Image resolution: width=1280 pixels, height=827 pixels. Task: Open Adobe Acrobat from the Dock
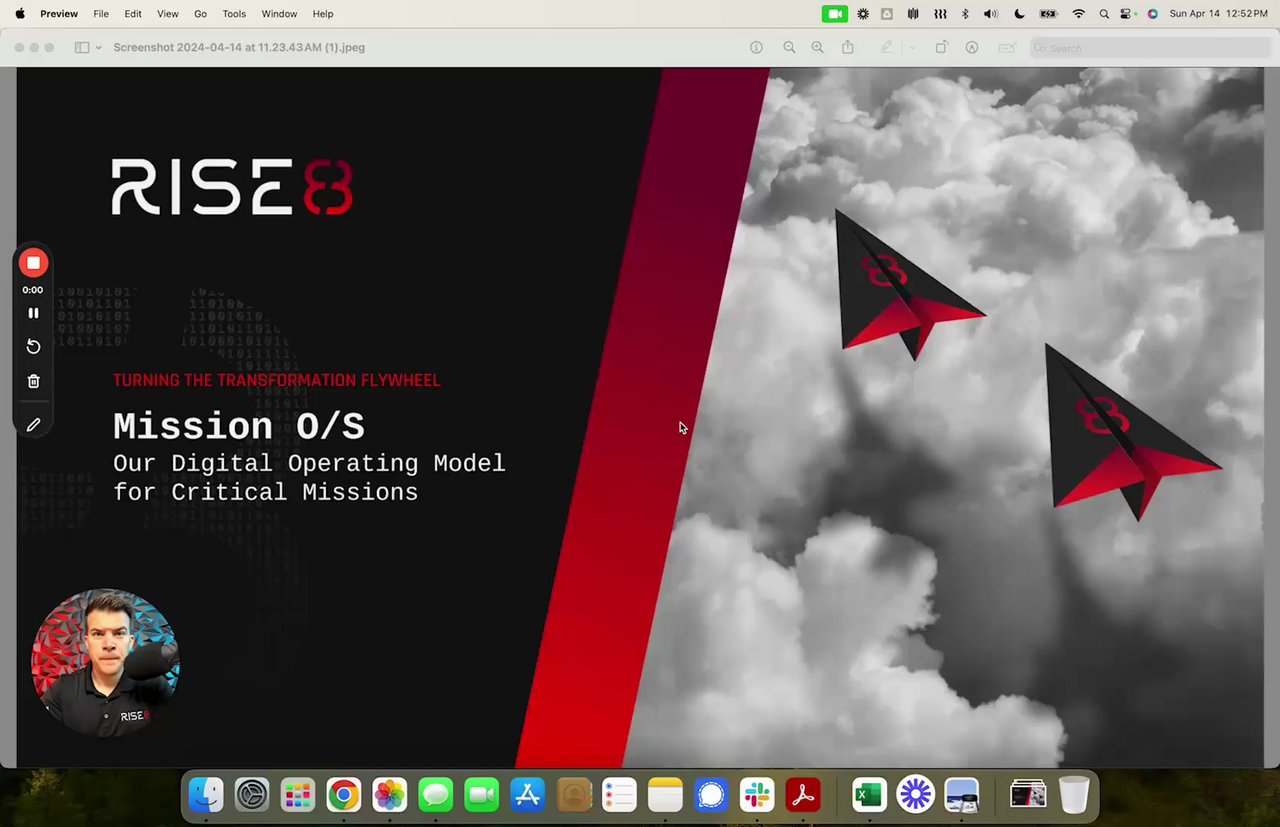pos(803,795)
